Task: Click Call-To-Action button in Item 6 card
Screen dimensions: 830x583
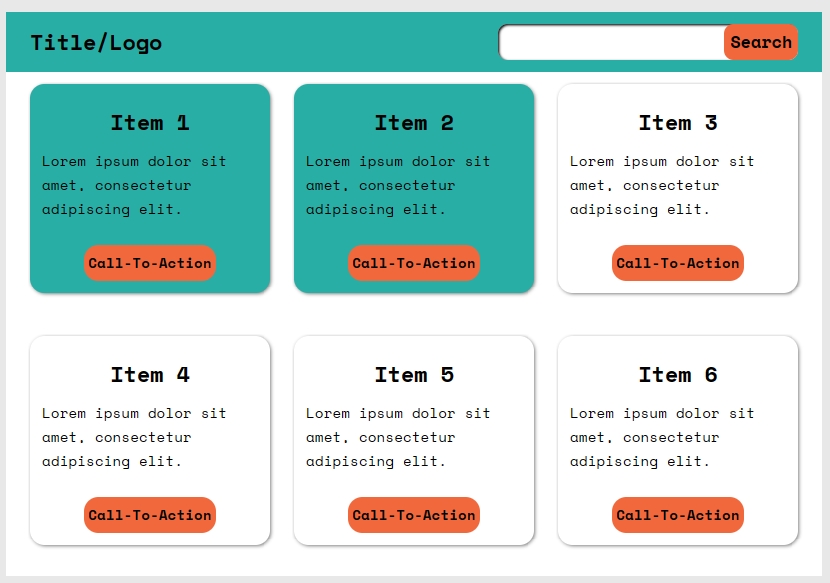Action: coord(678,515)
